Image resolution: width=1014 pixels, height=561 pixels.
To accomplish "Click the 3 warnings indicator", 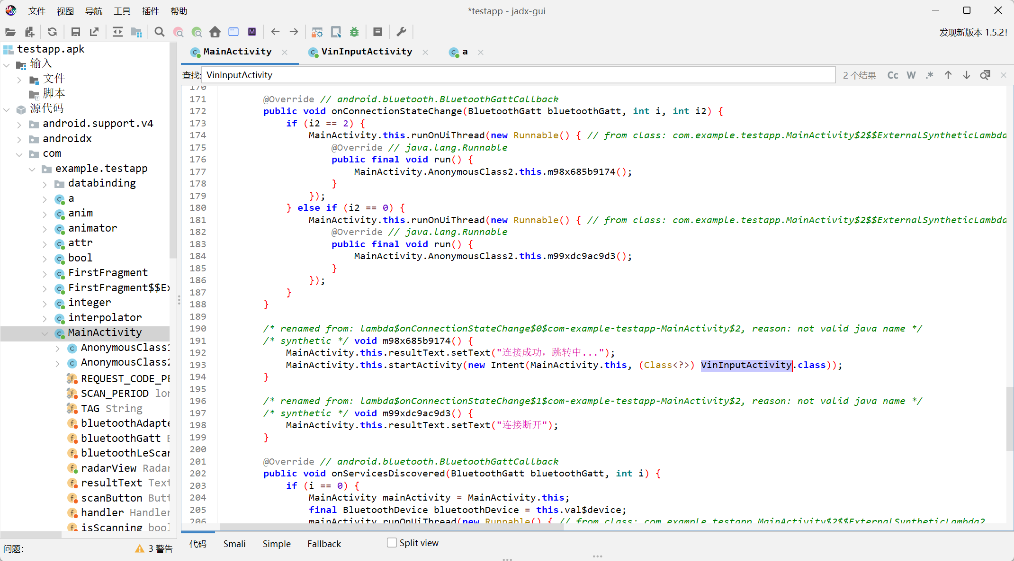I will [x=154, y=549].
